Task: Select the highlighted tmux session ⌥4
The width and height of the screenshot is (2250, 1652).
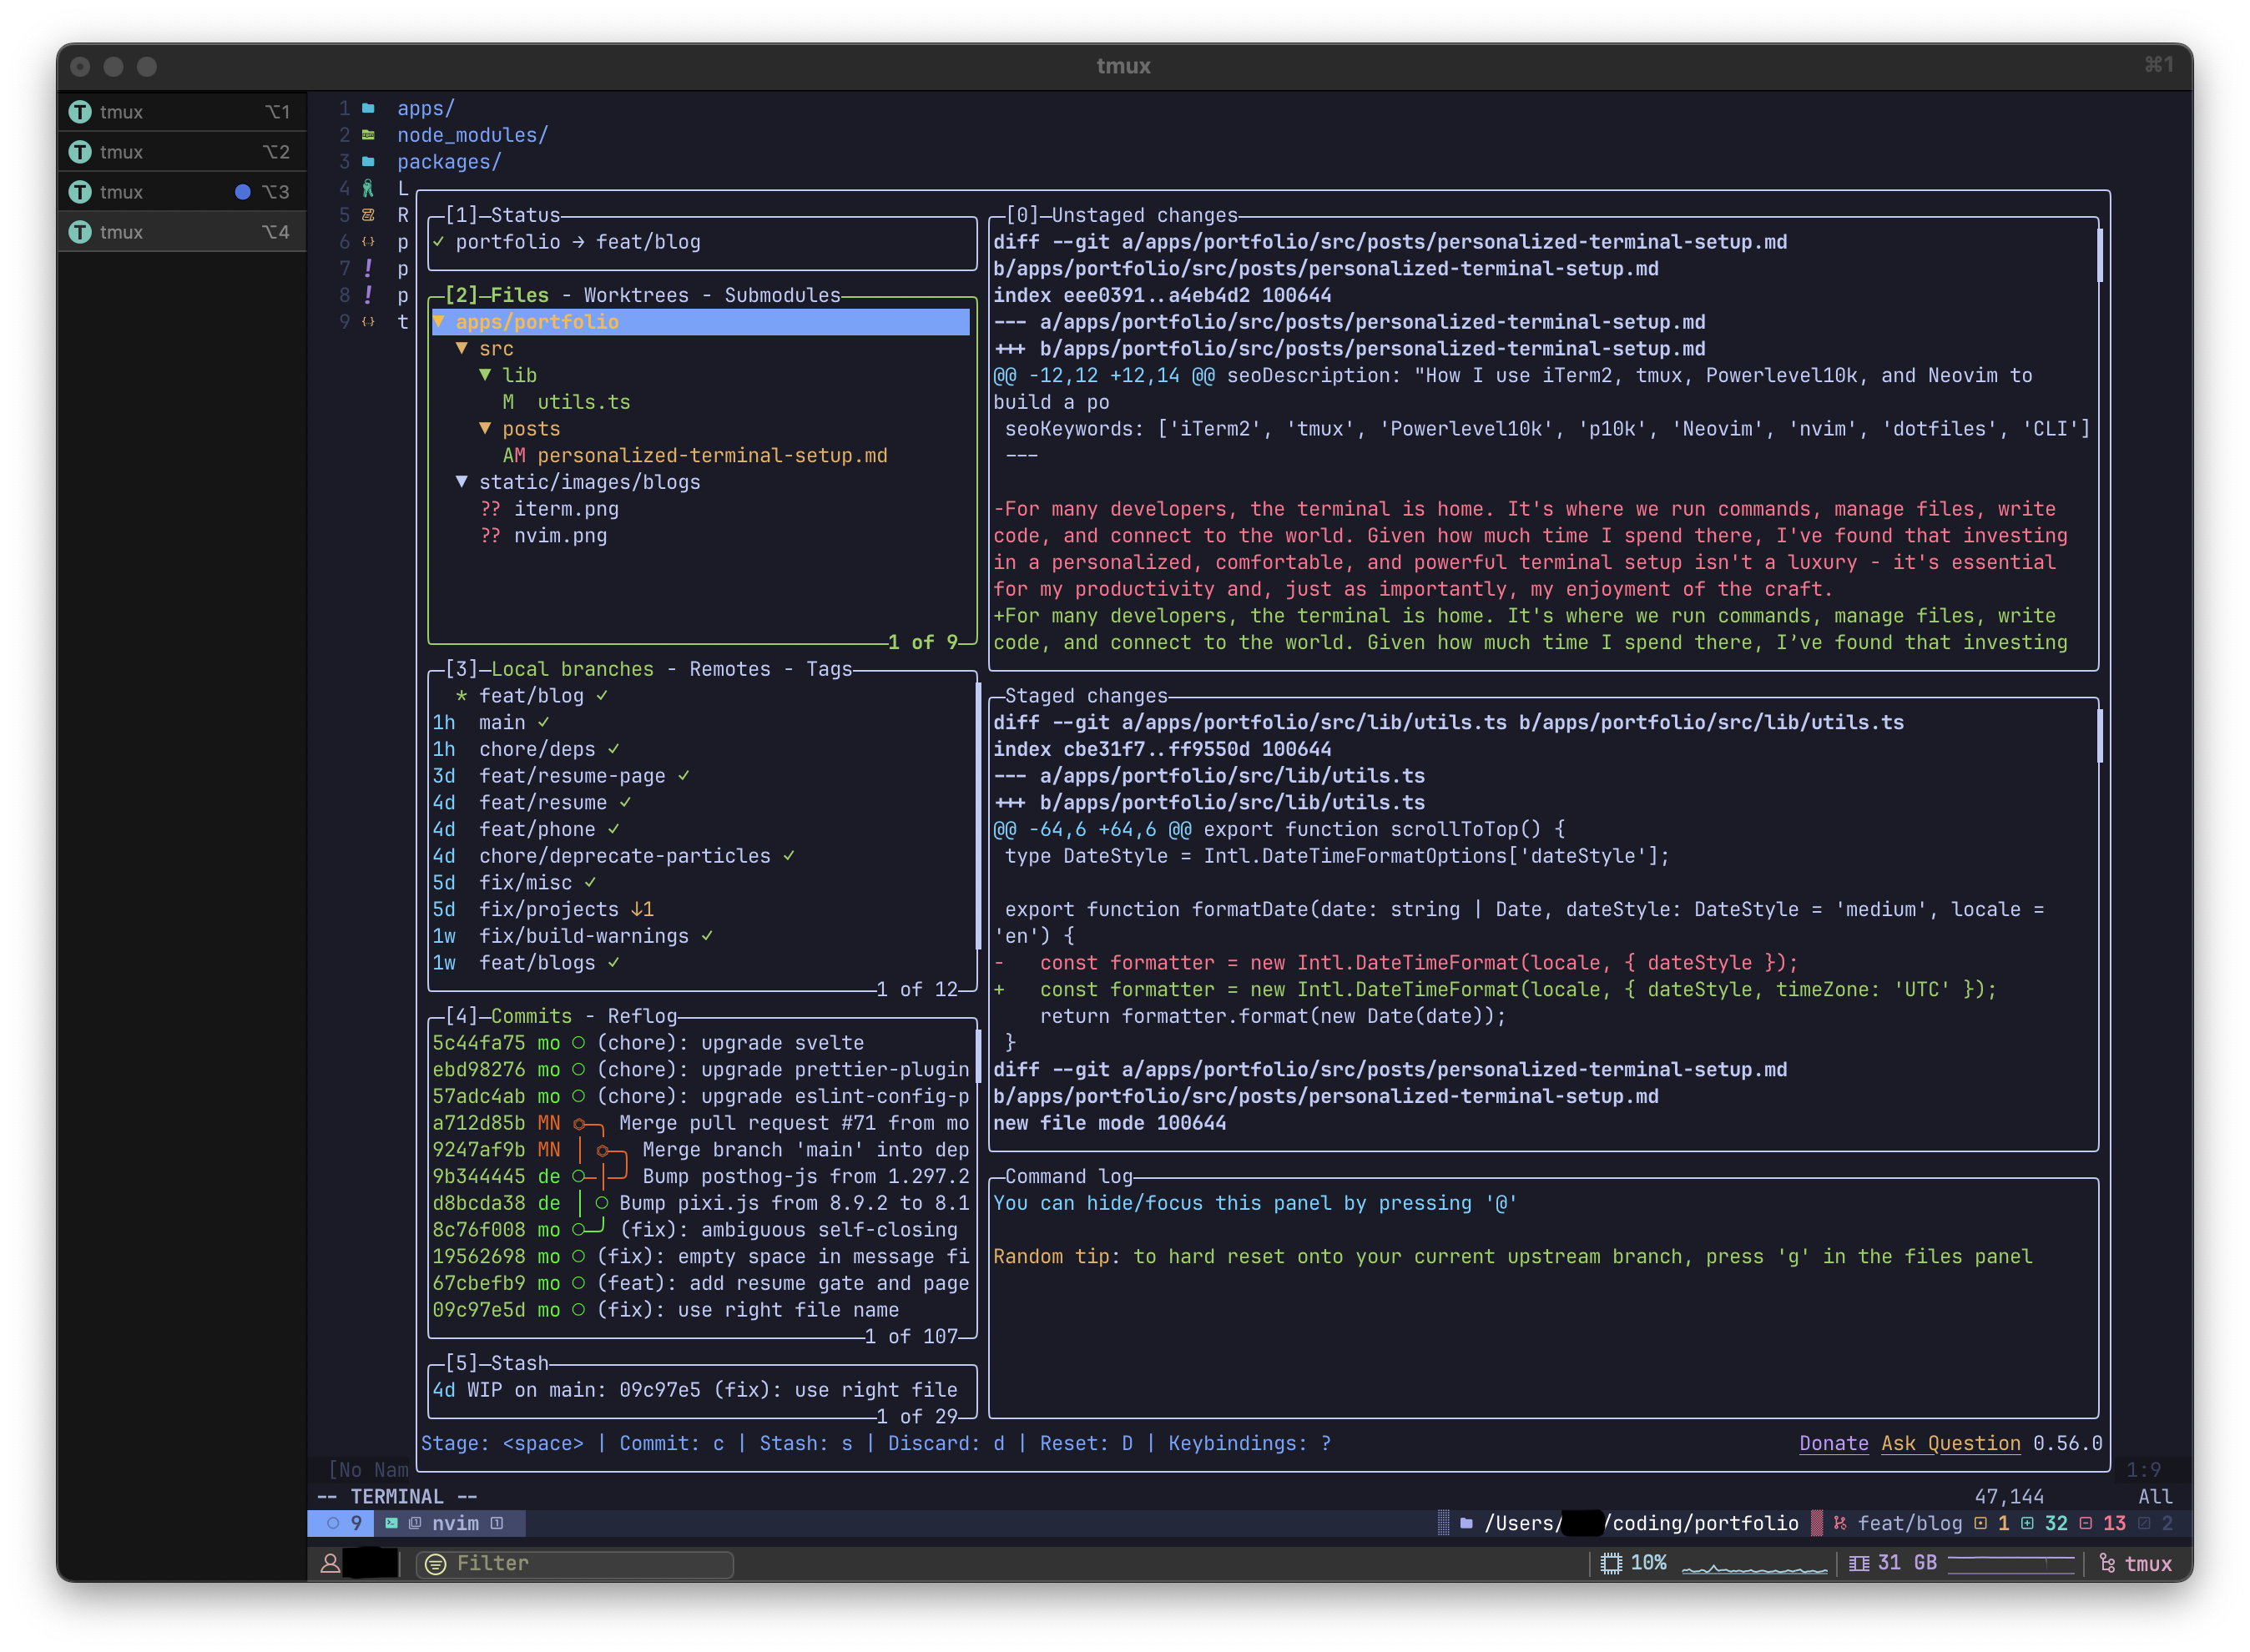Action: [181, 232]
